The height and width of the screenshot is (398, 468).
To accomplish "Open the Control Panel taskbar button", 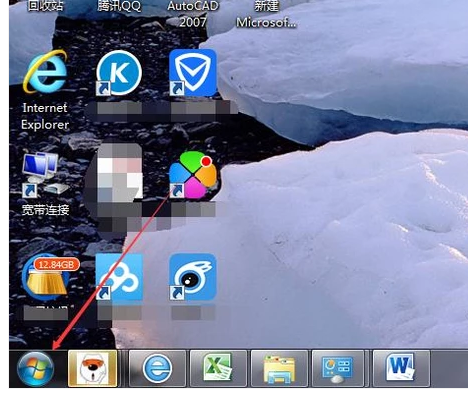I will tap(337, 368).
